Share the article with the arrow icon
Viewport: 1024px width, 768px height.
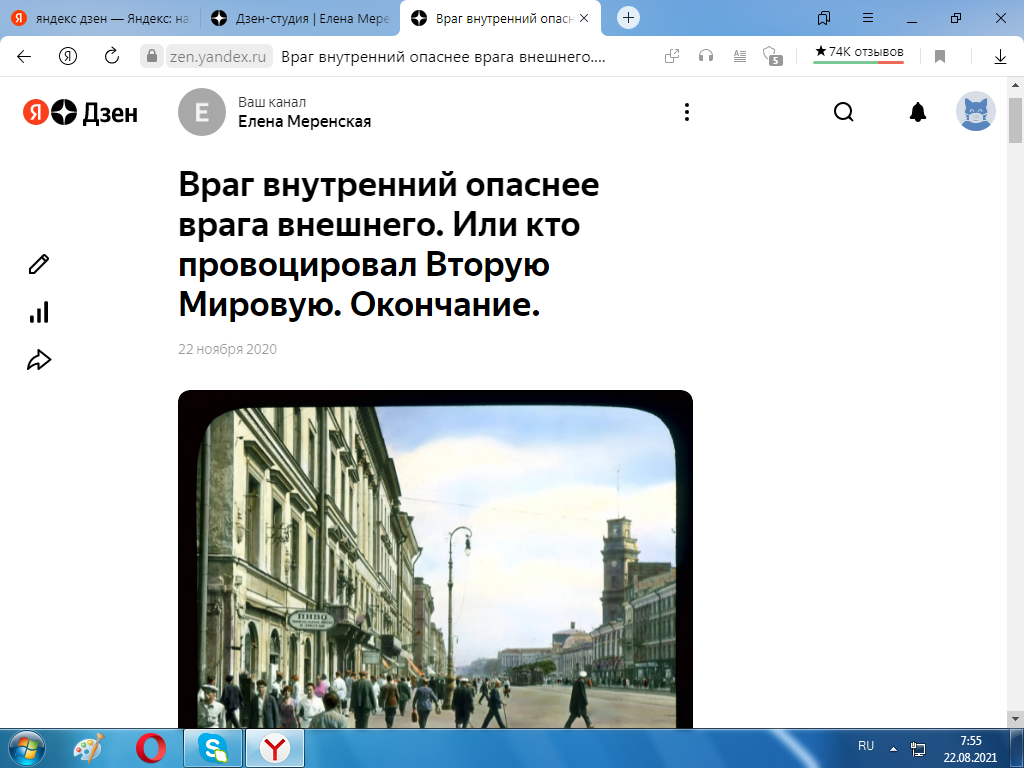[x=39, y=359]
